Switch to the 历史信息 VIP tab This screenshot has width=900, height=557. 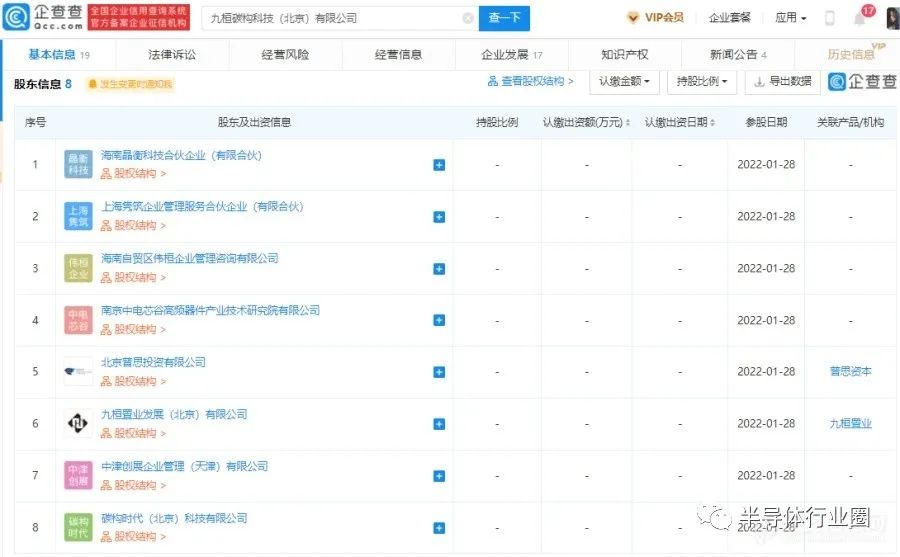pos(851,55)
